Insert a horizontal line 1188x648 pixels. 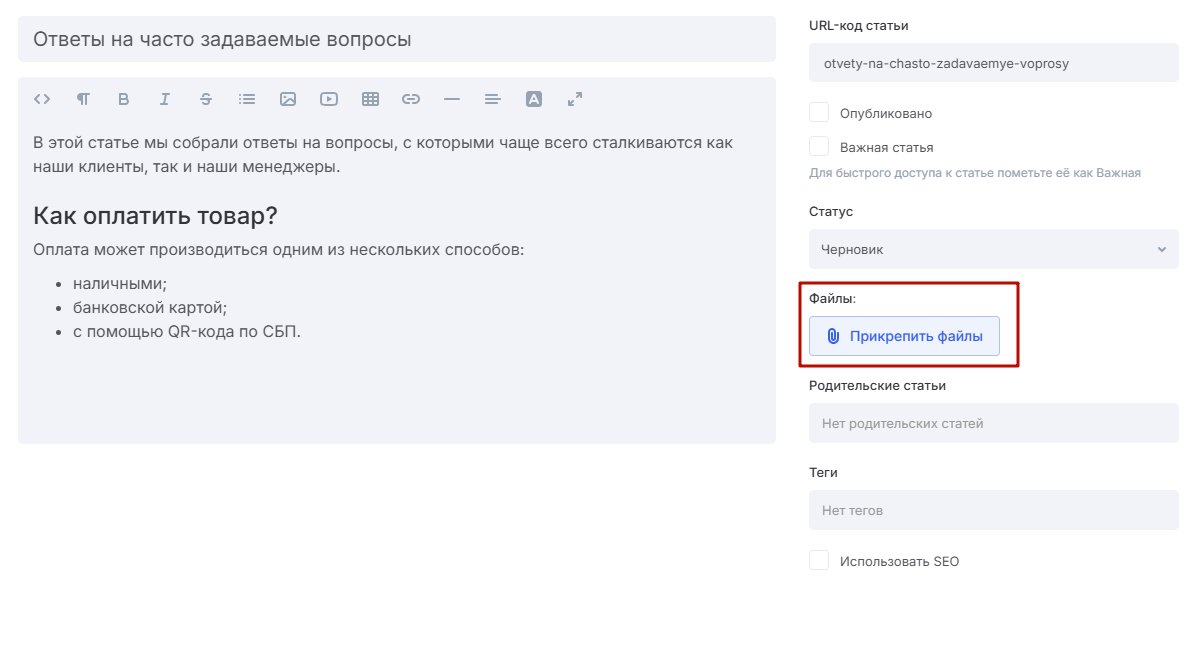pyautogui.click(x=452, y=99)
